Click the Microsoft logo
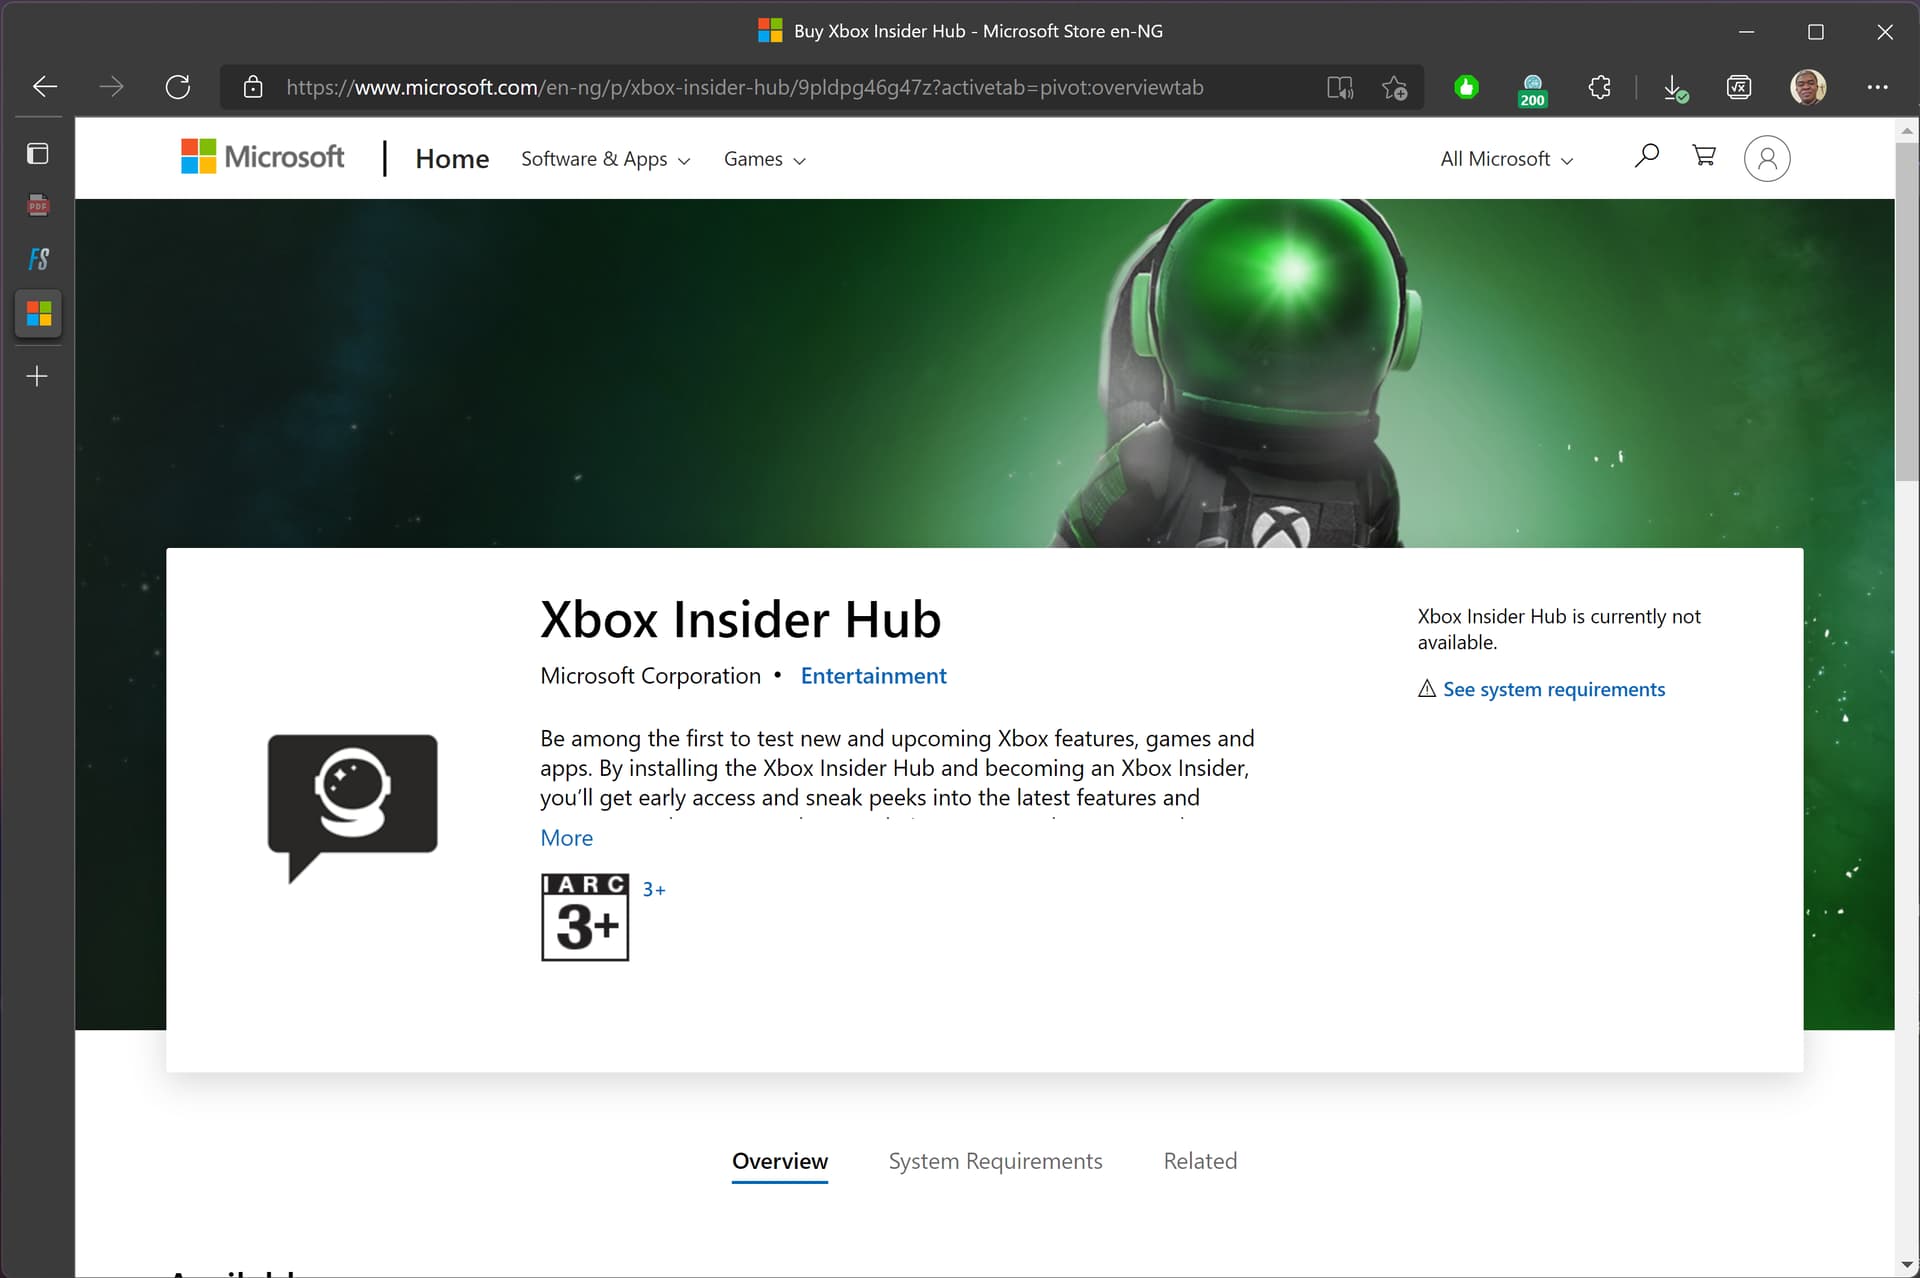Viewport: 1920px width, 1278px height. click(x=262, y=157)
